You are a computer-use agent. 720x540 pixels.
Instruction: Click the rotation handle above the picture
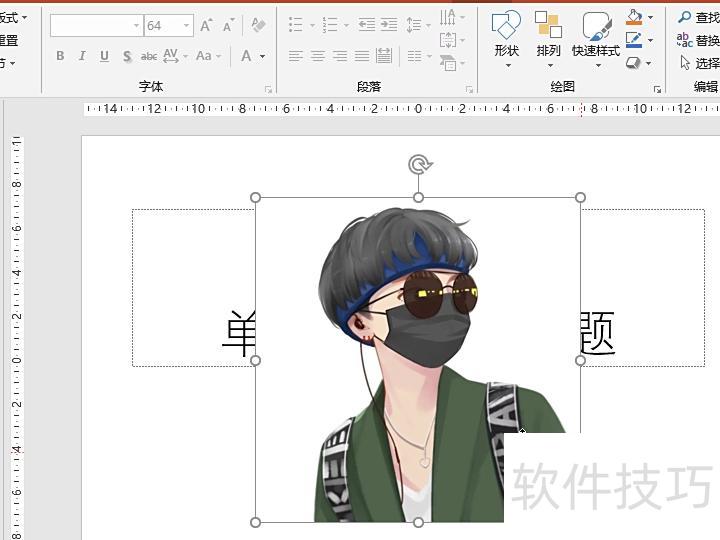pyautogui.click(x=418, y=165)
